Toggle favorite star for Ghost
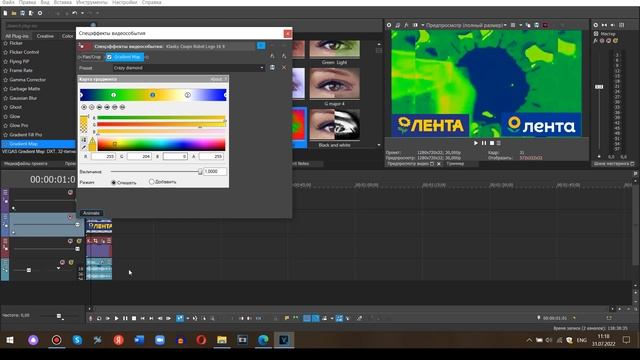Viewport: 640px width, 360px height. [6, 107]
